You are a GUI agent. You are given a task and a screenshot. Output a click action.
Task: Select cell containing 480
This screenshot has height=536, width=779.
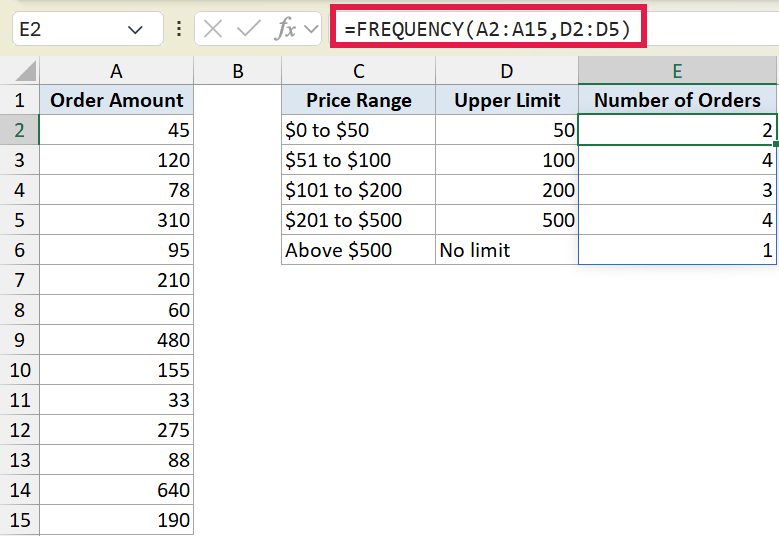pos(116,340)
